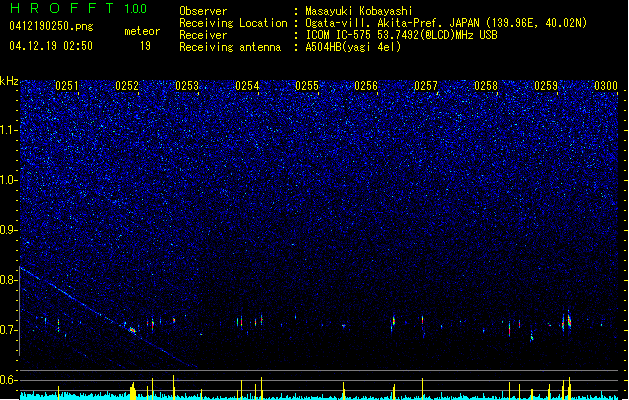Click the meteor count label
This screenshot has width=629, height=400.
click(142, 31)
